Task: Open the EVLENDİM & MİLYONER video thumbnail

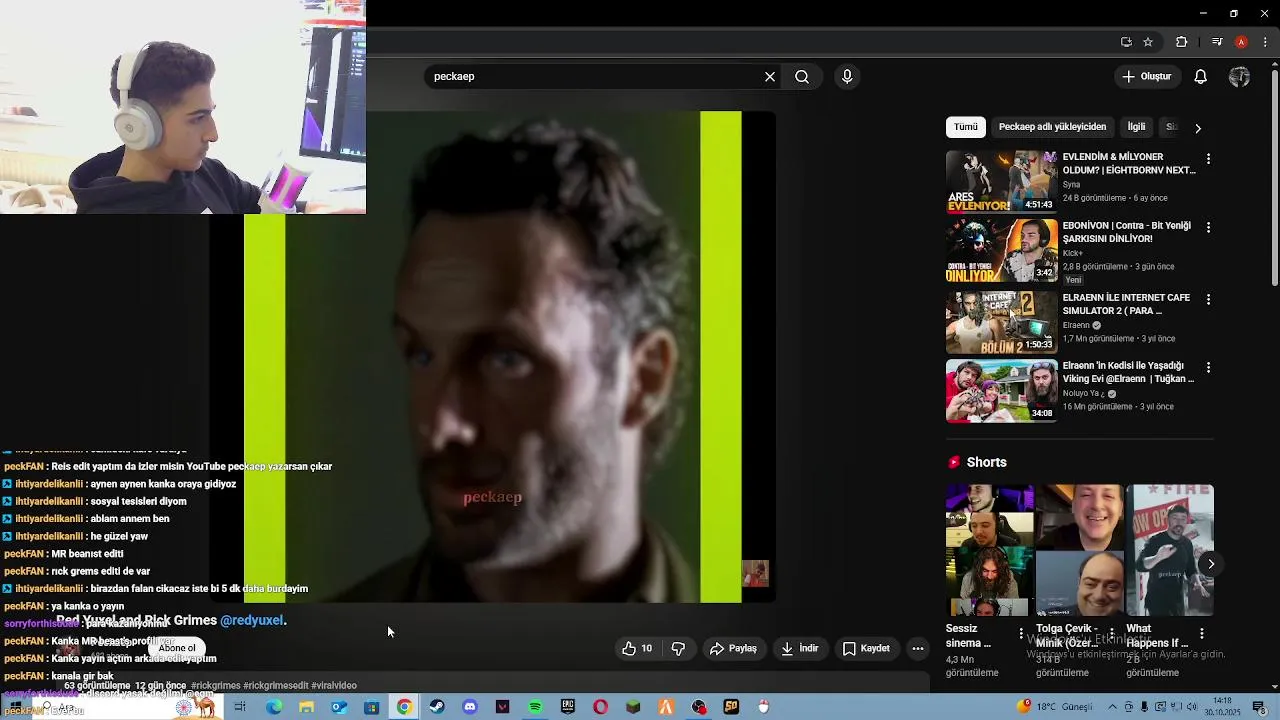Action: 1001,182
